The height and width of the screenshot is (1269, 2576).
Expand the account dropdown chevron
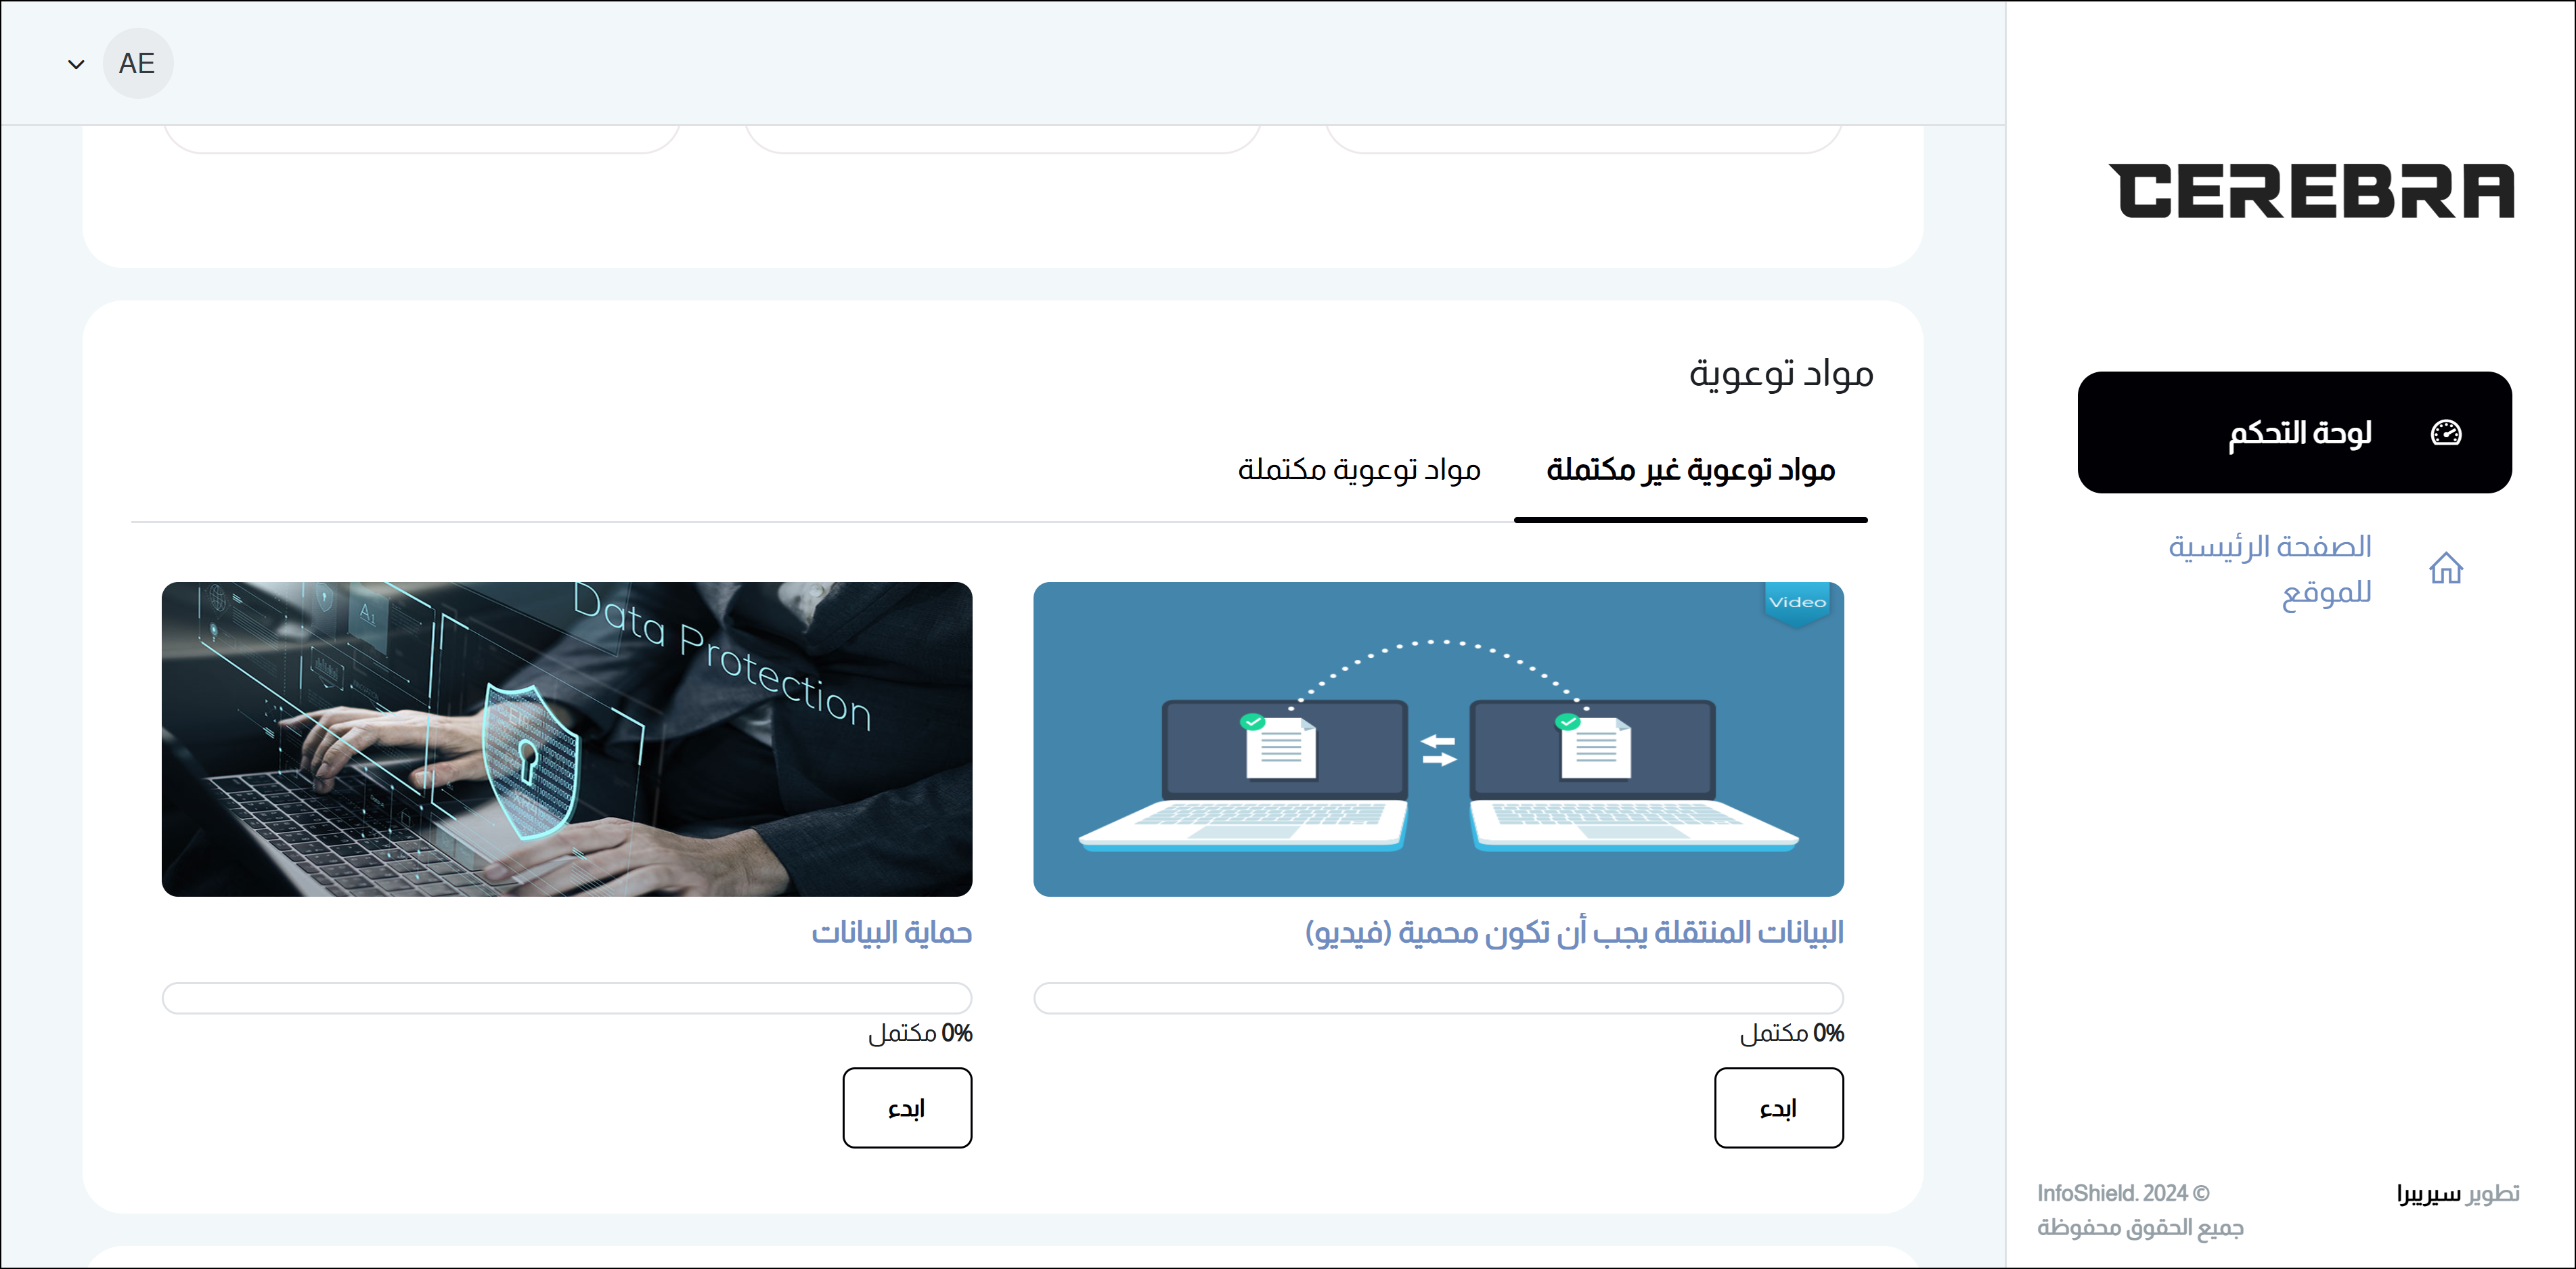click(76, 65)
